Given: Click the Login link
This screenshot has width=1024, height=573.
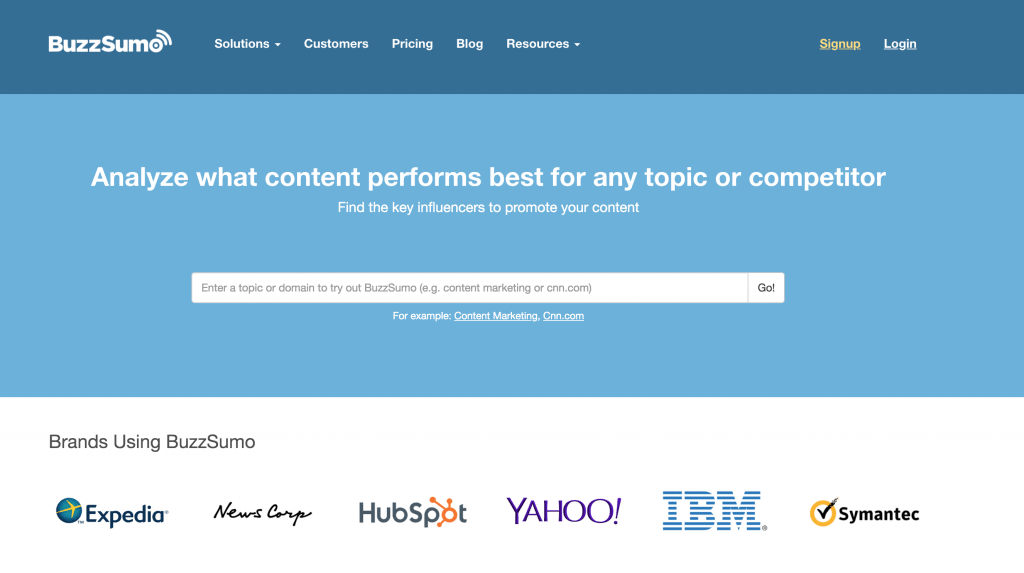Looking at the screenshot, I should coord(900,44).
